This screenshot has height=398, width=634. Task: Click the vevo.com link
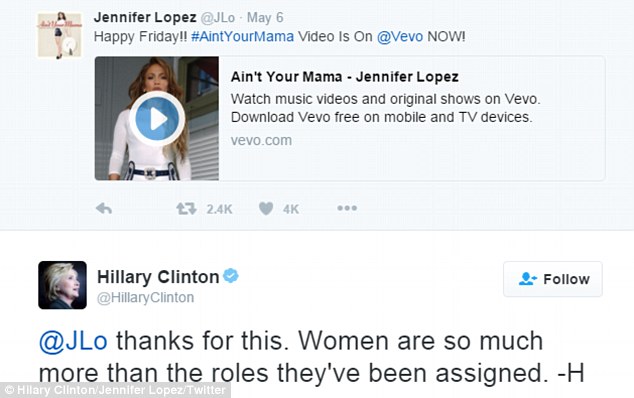[x=261, y=140]
